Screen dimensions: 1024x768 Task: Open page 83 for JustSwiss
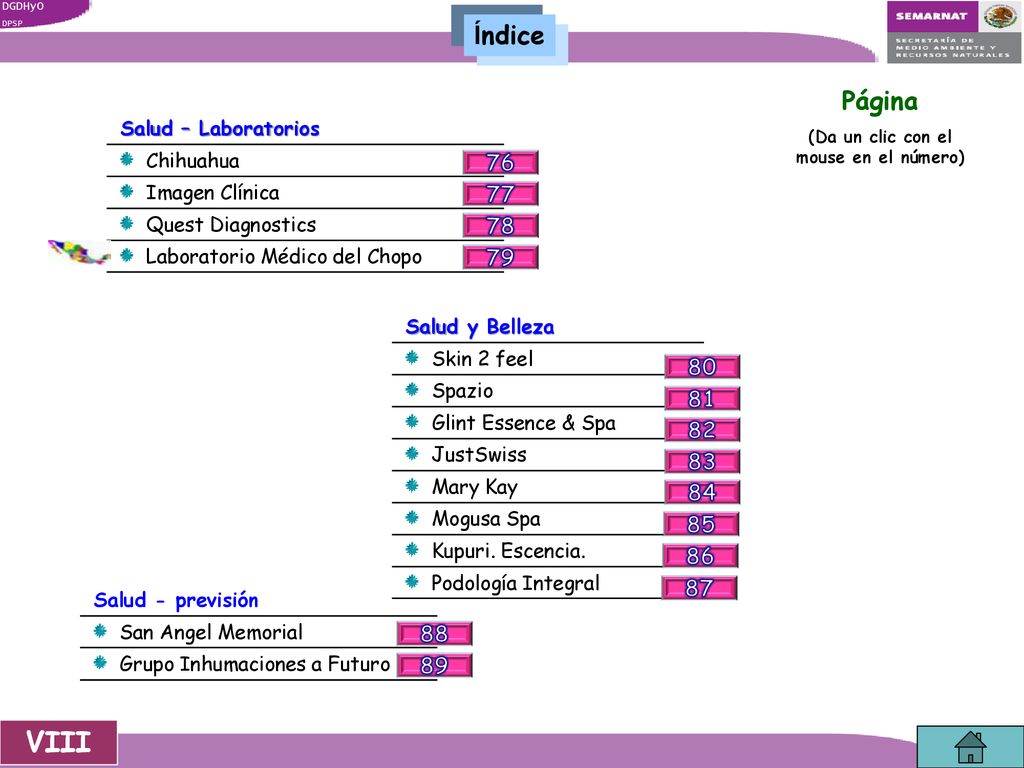coord(702,461)
